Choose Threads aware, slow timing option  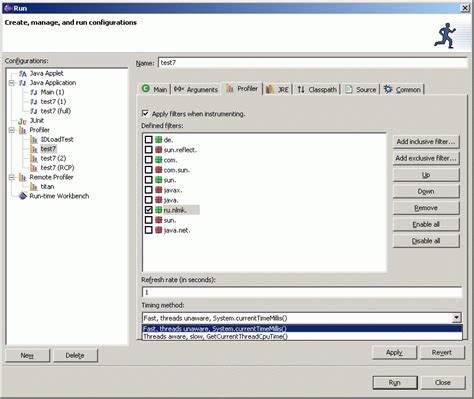pyautogui.click(x=302, y=336)
